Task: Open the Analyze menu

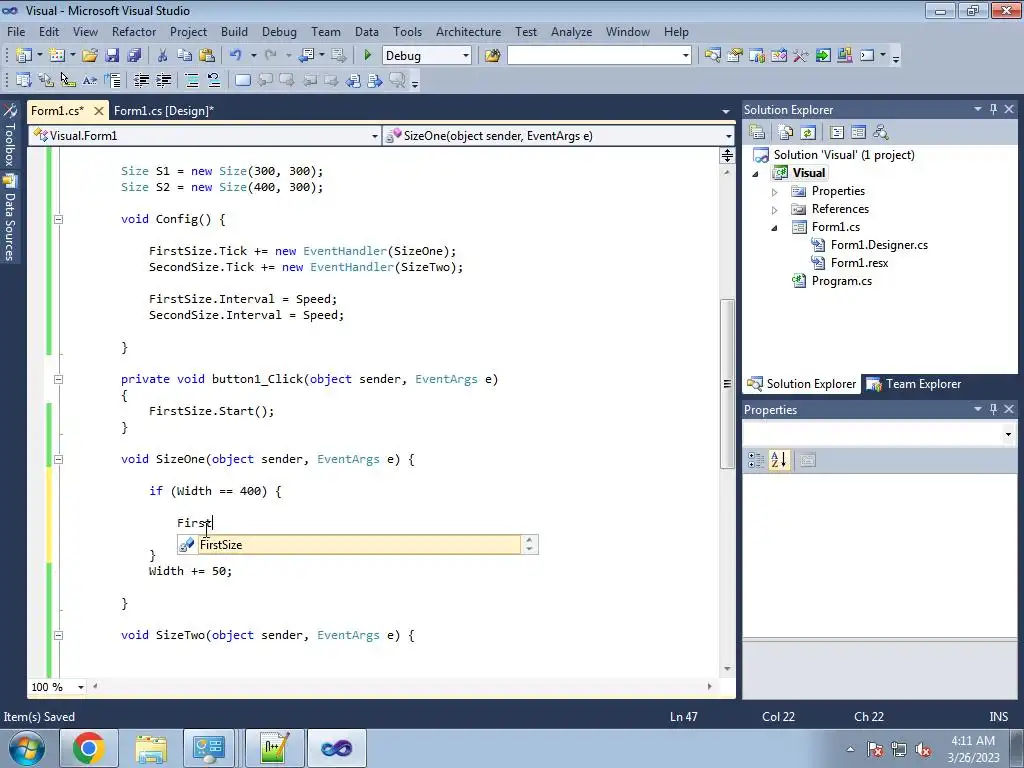Action: pyautogui.click(x=571, y=31)
